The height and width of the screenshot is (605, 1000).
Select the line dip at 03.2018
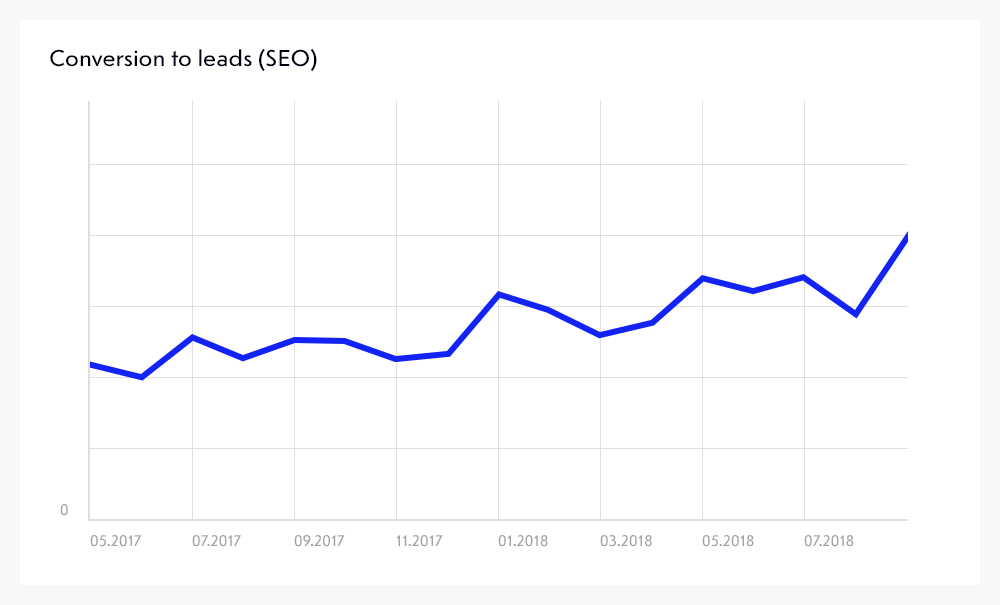pos(600,335)
